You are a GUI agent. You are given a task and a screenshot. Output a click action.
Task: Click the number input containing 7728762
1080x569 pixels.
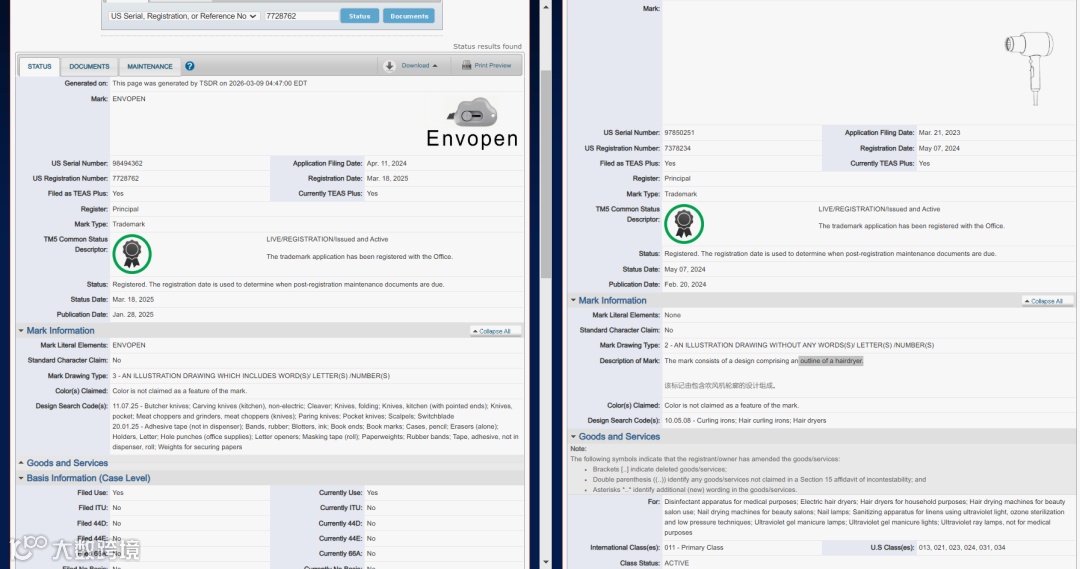pos(301,16)
